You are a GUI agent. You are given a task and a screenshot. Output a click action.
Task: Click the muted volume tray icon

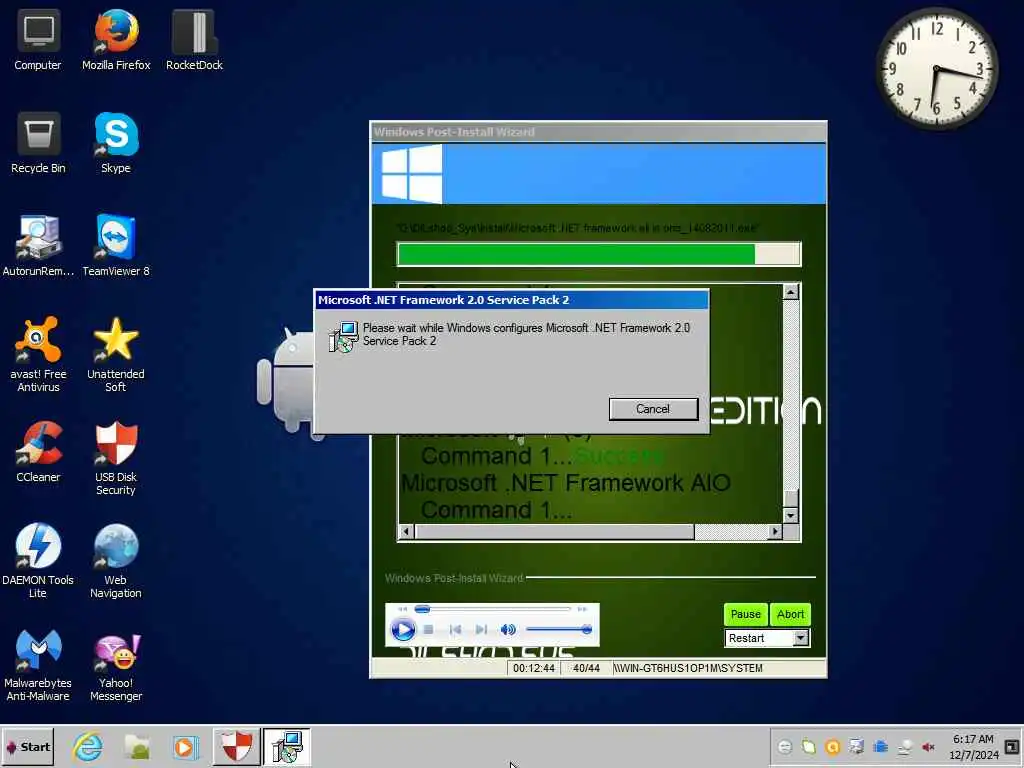pos(928,746)
